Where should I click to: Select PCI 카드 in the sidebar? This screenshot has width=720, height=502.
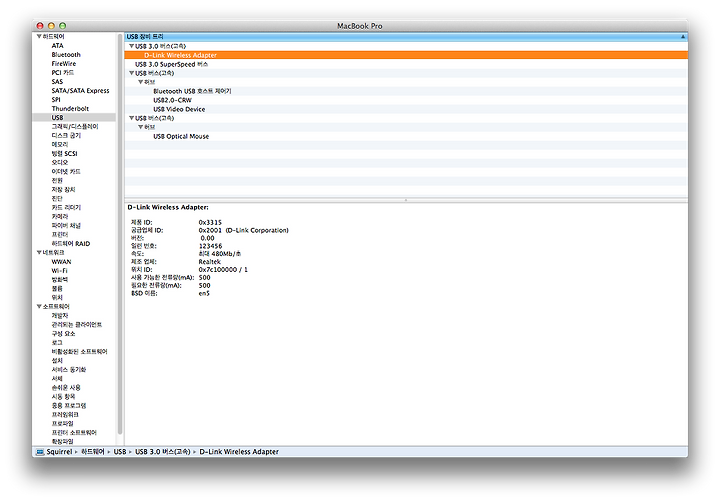tap(62, 73)
